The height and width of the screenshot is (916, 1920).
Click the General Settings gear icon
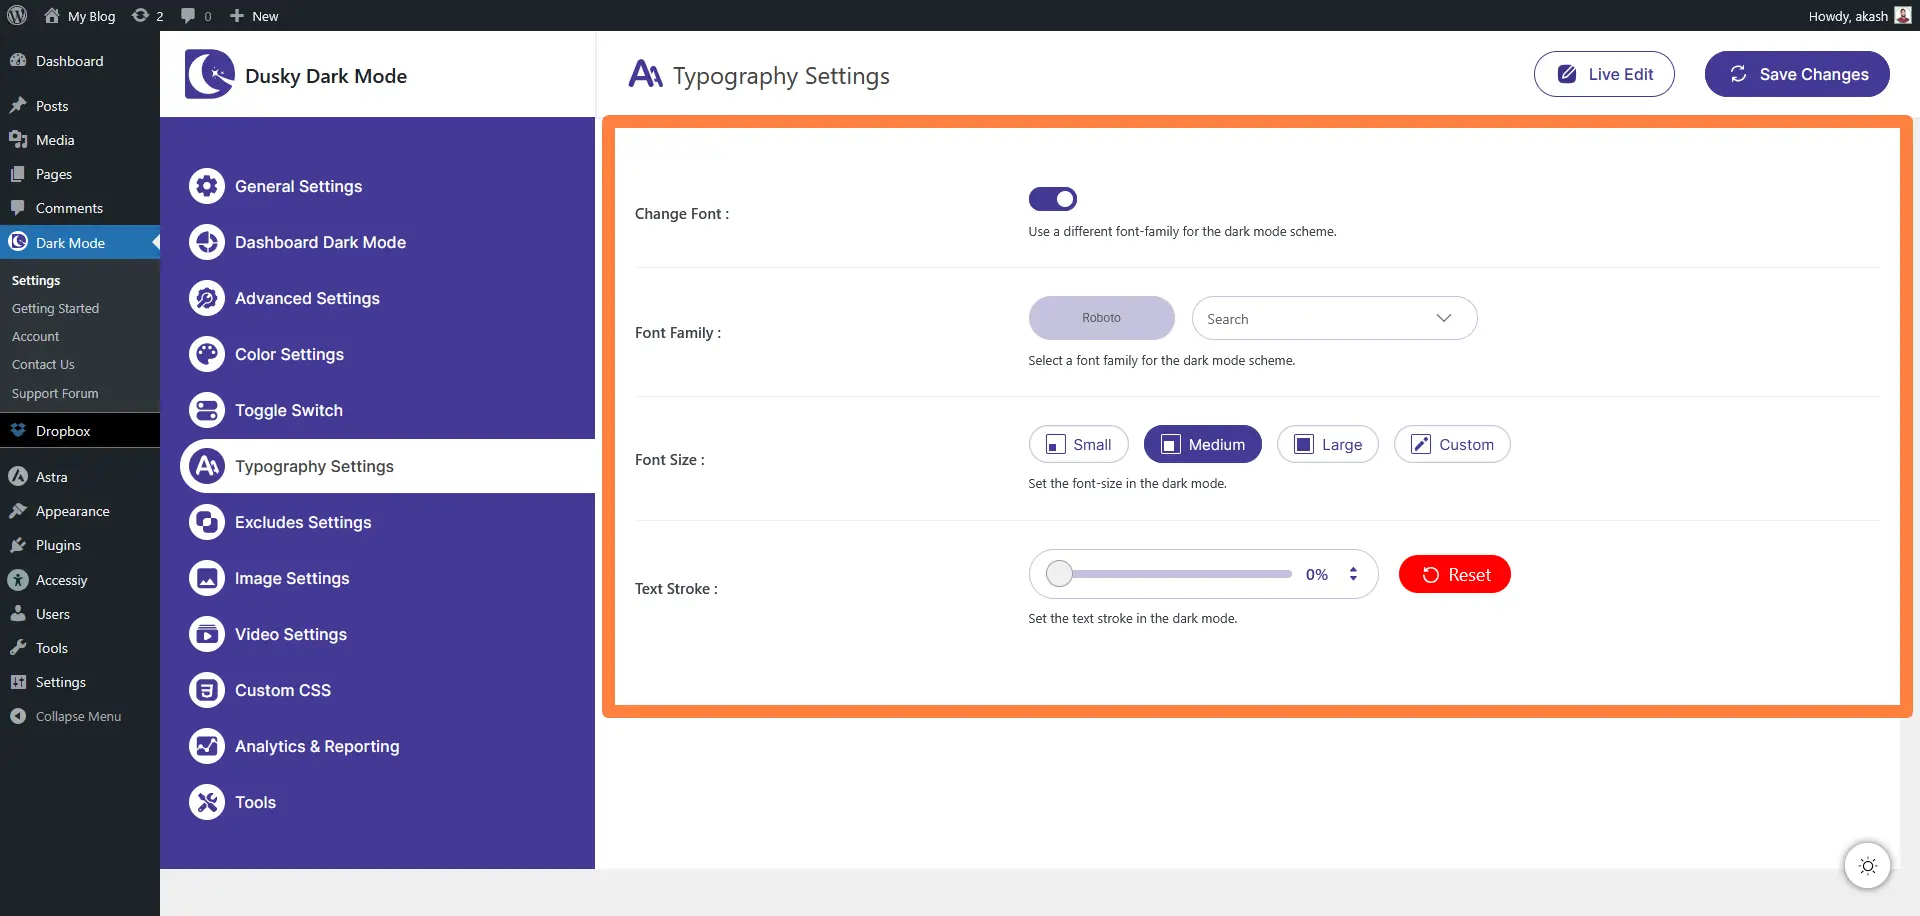(x=207, y=186)
